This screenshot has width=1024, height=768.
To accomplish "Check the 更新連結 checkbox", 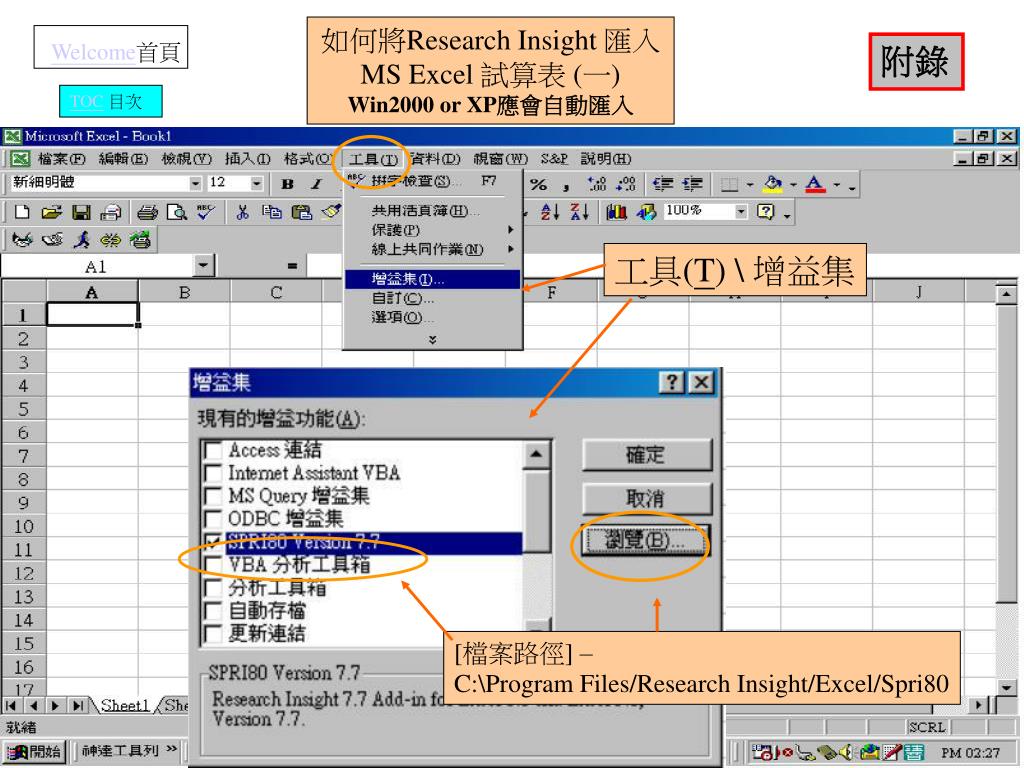I will point(213,633).
